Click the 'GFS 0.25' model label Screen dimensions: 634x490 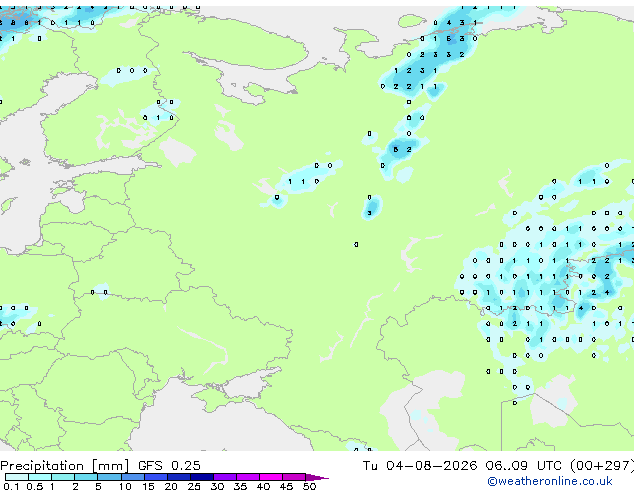[169, 466]
